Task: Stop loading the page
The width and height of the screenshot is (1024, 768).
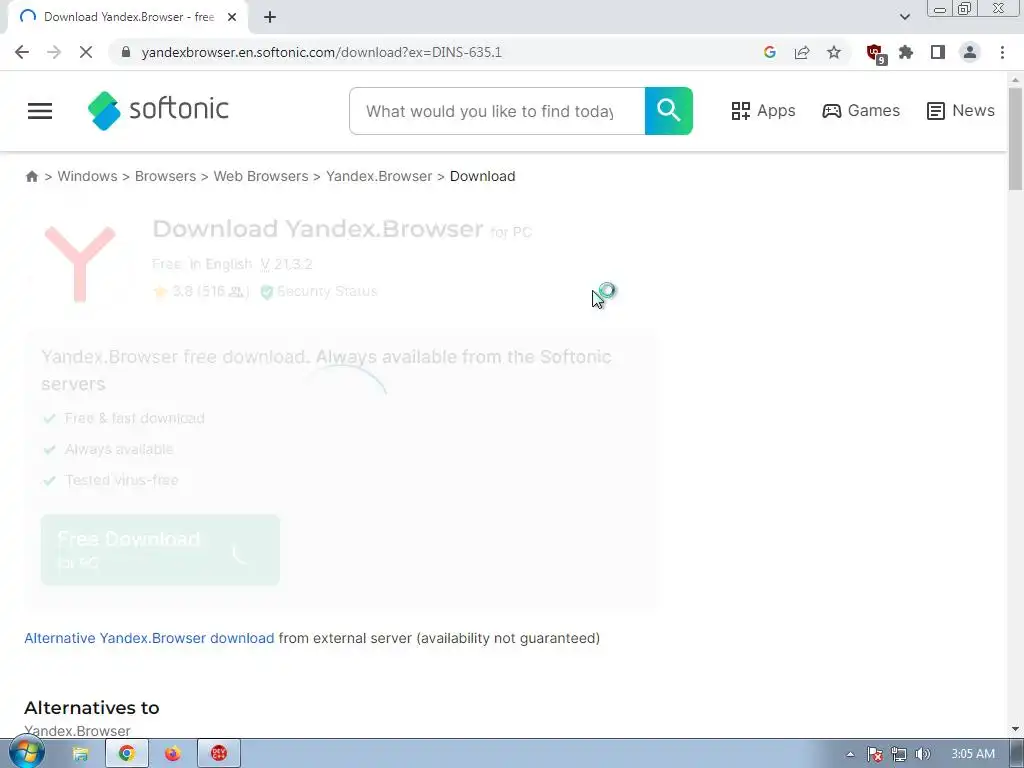Action: (x=86, y=52)
